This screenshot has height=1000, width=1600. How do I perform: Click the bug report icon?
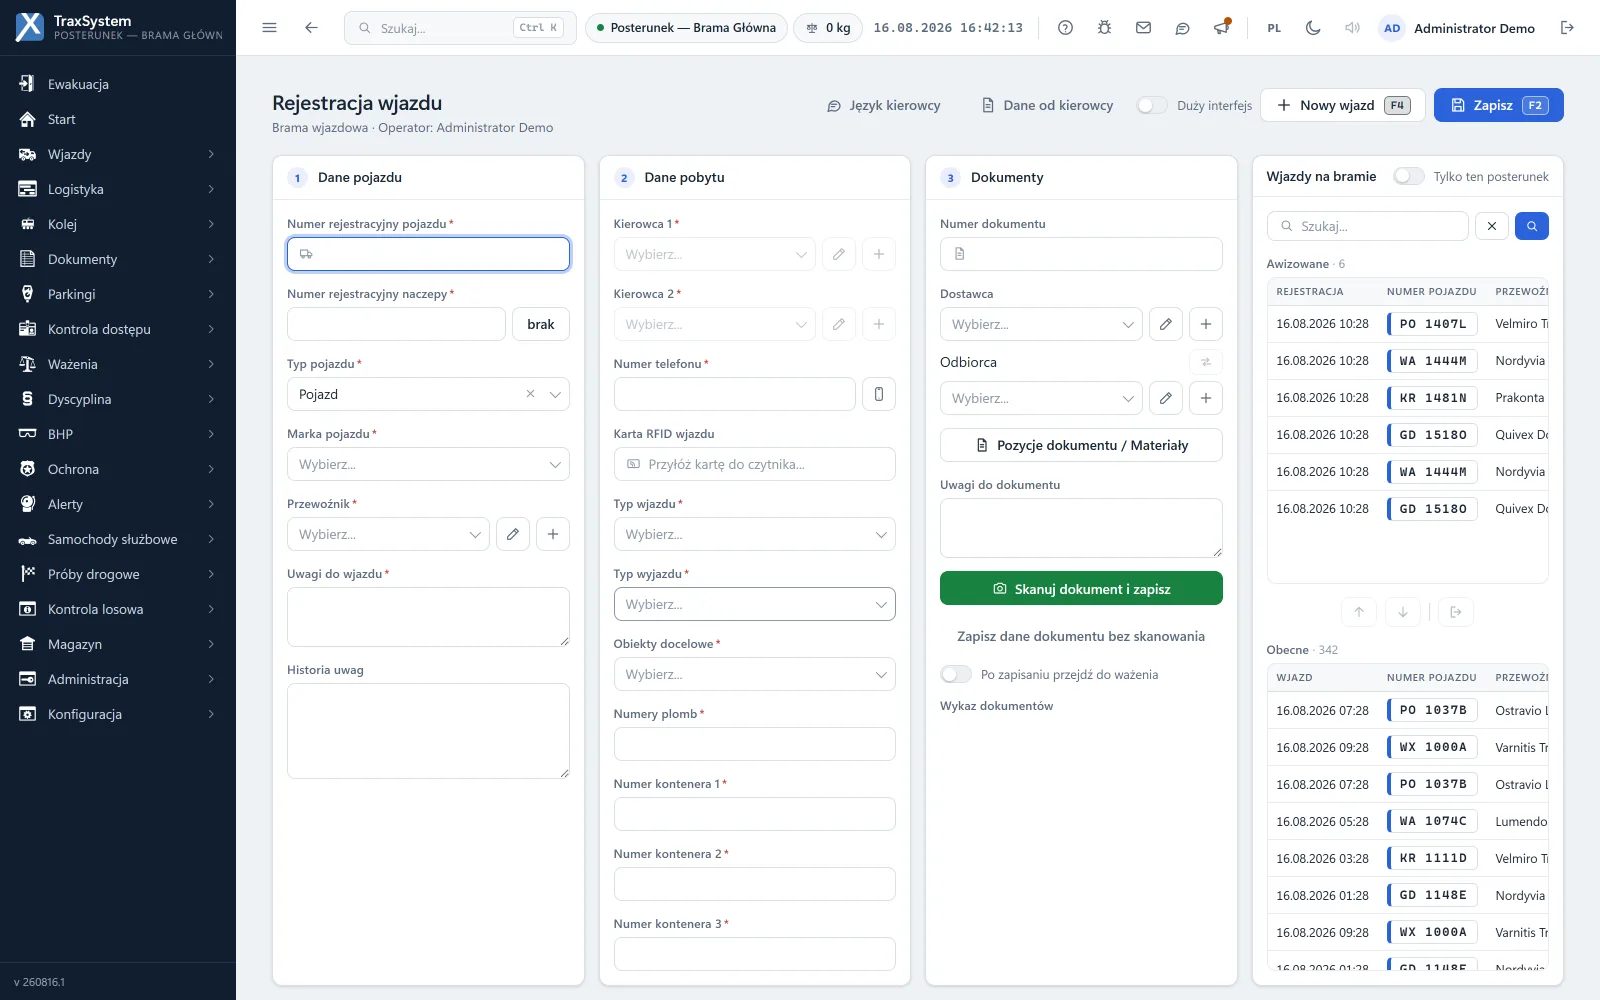(x=1104, y=28)
